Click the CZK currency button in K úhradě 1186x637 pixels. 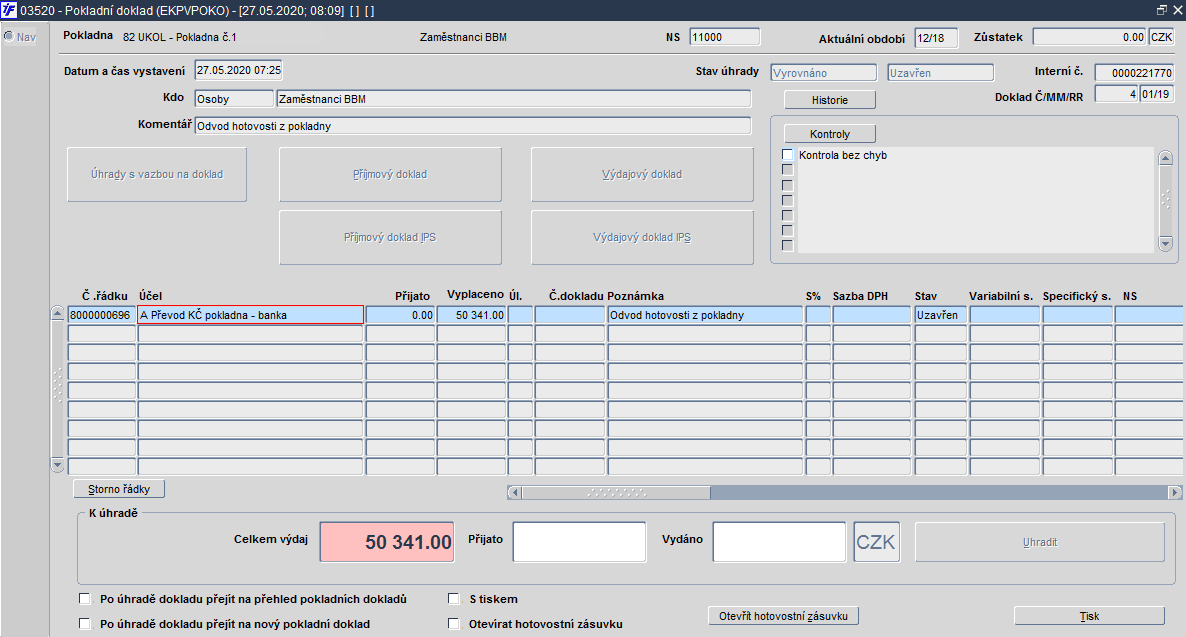coord(877,542)
